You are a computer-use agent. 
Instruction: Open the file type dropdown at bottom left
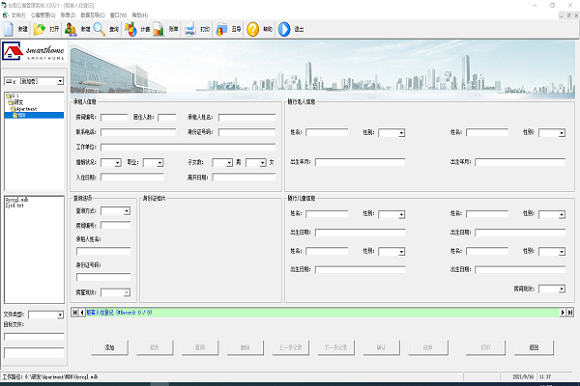tap(60, 315)
